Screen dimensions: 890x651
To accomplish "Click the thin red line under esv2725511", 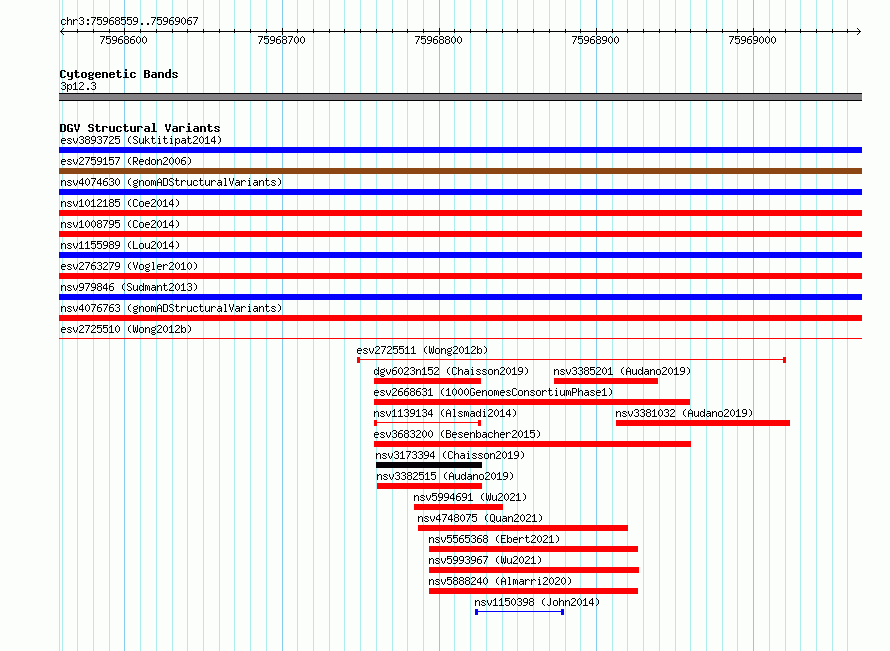I will pos(571,360).
